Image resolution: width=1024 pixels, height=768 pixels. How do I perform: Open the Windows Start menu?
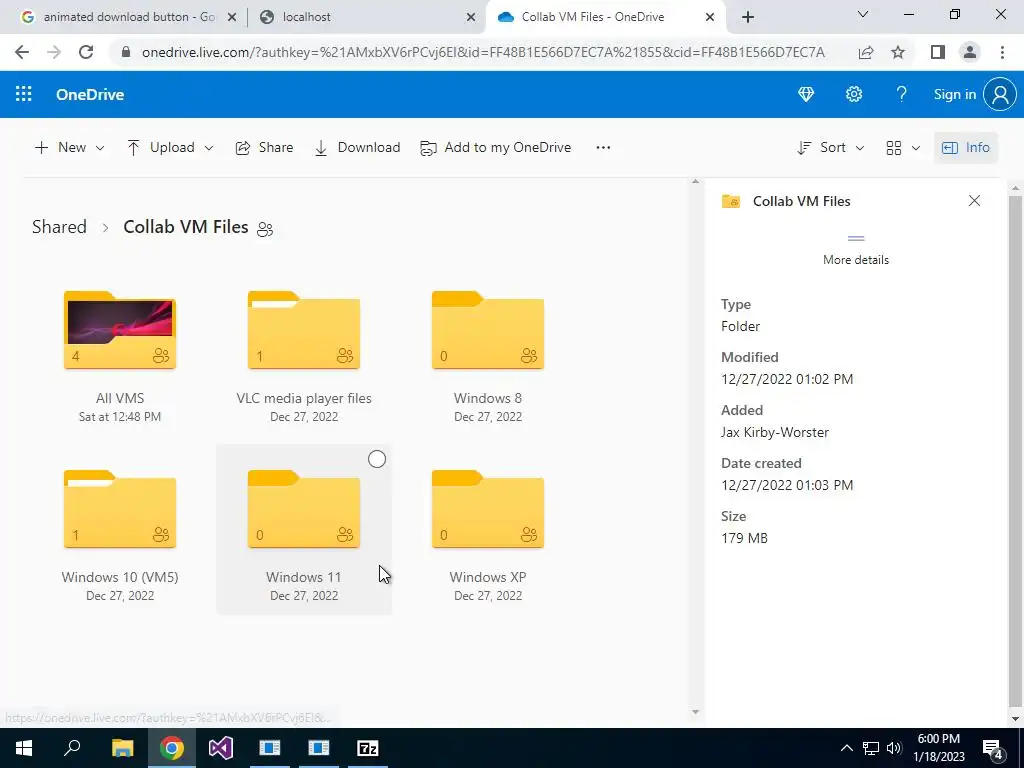click(x=24, y=748)
